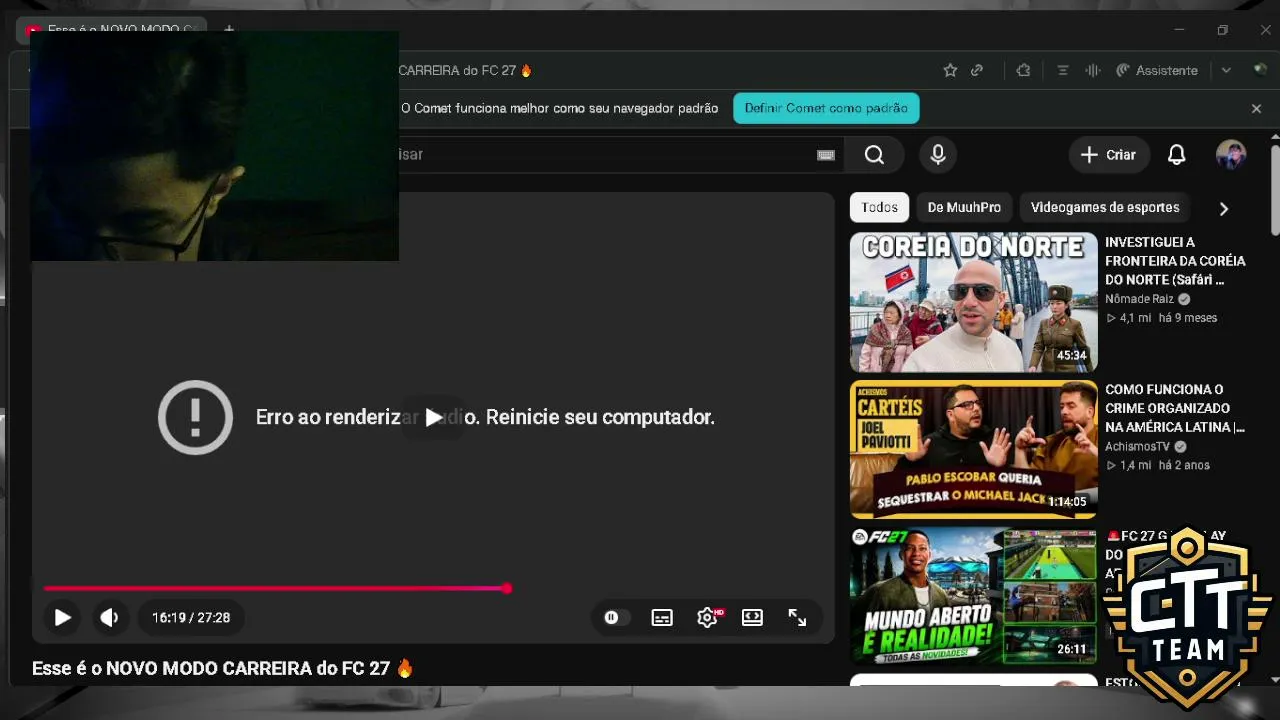Click the YouTube search magnifier button

point(874,155)
